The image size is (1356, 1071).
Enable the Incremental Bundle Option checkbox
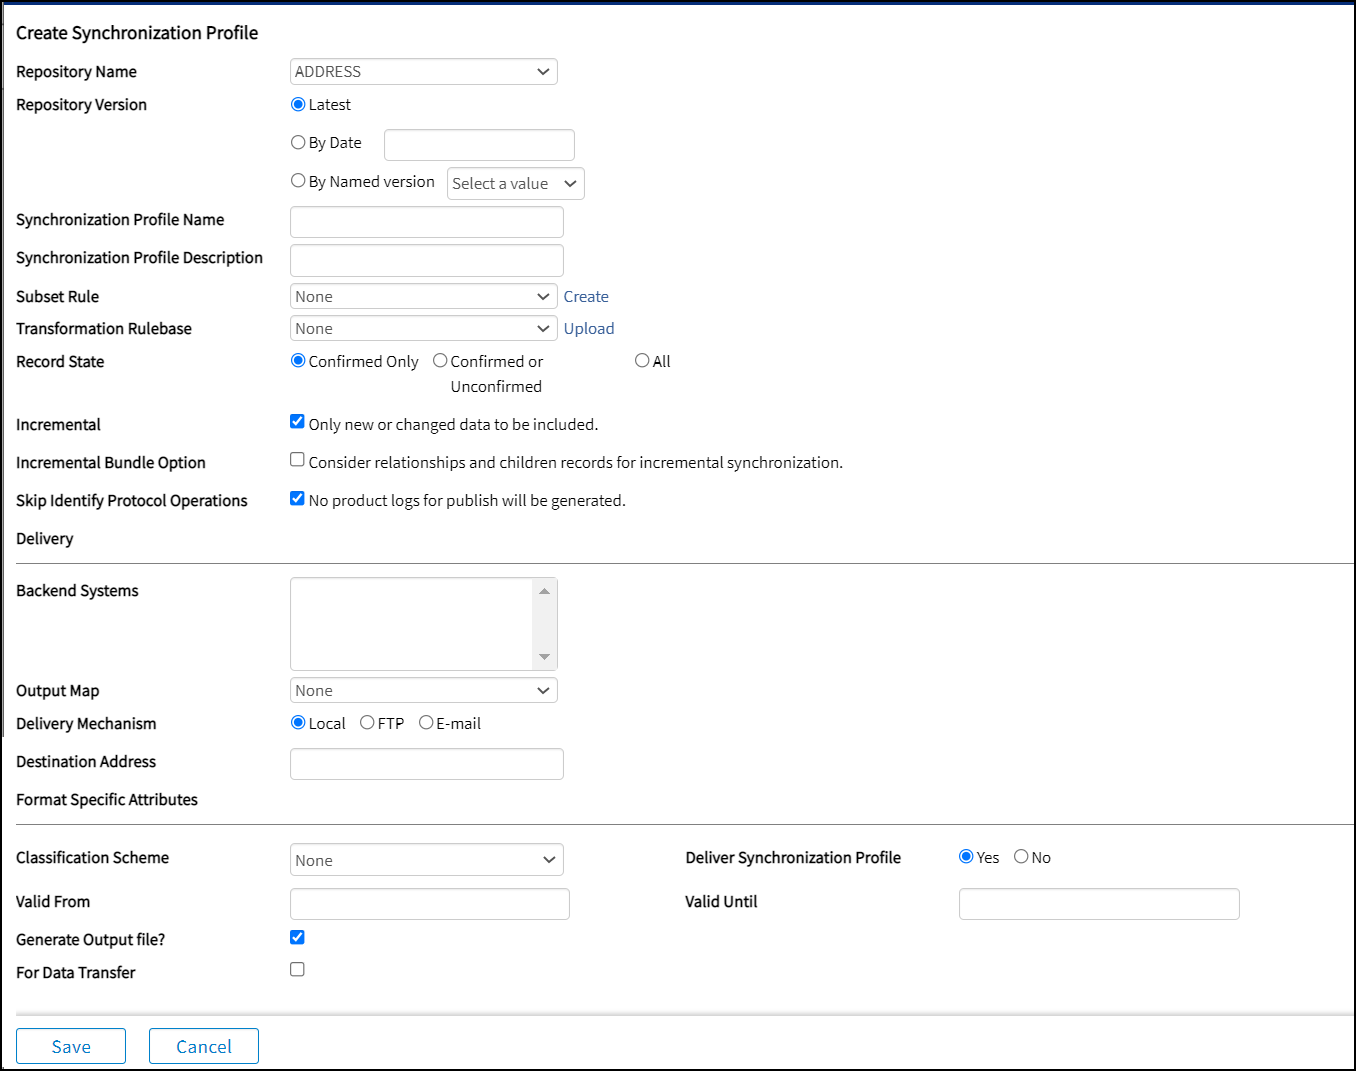(297, 460)
